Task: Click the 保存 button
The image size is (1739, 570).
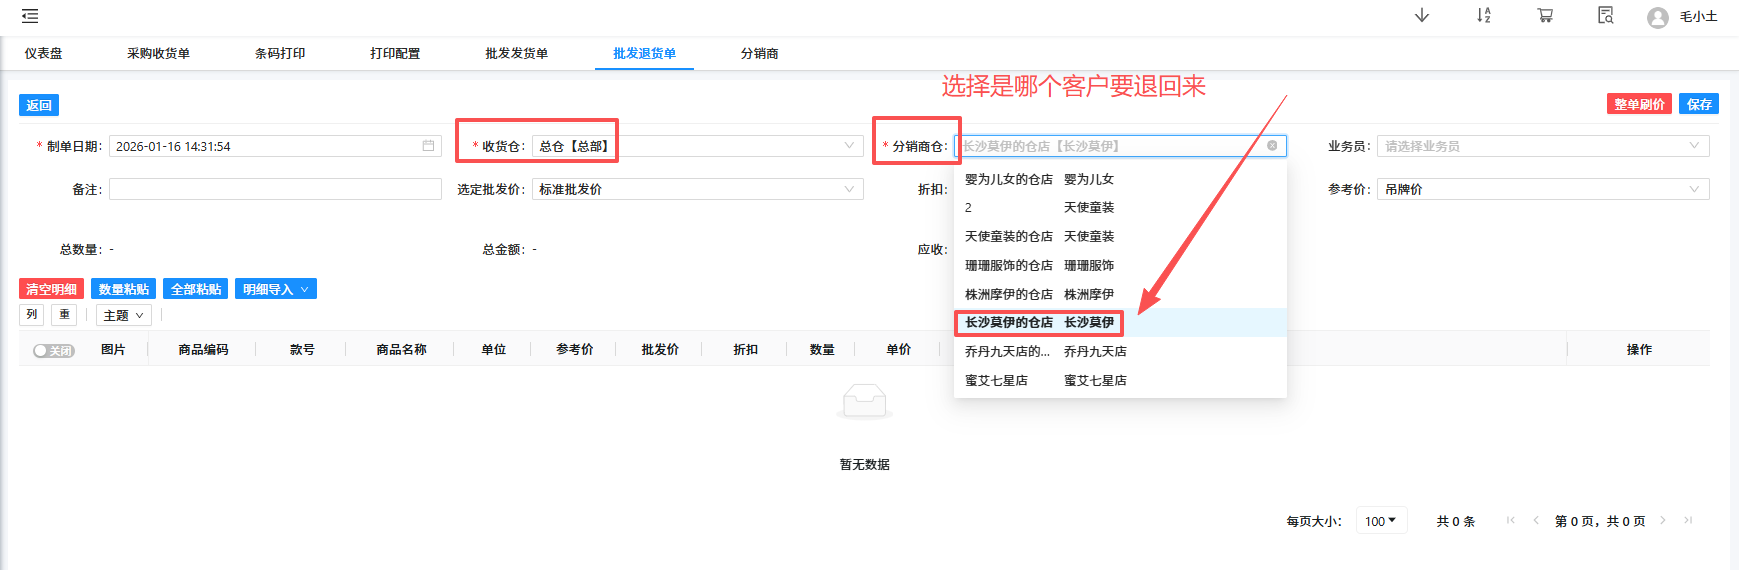Action: [1699, 104]
